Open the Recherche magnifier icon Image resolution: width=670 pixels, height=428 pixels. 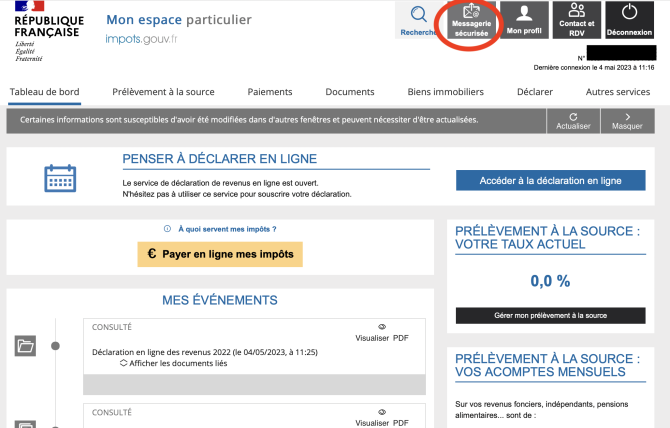point(419,16)
